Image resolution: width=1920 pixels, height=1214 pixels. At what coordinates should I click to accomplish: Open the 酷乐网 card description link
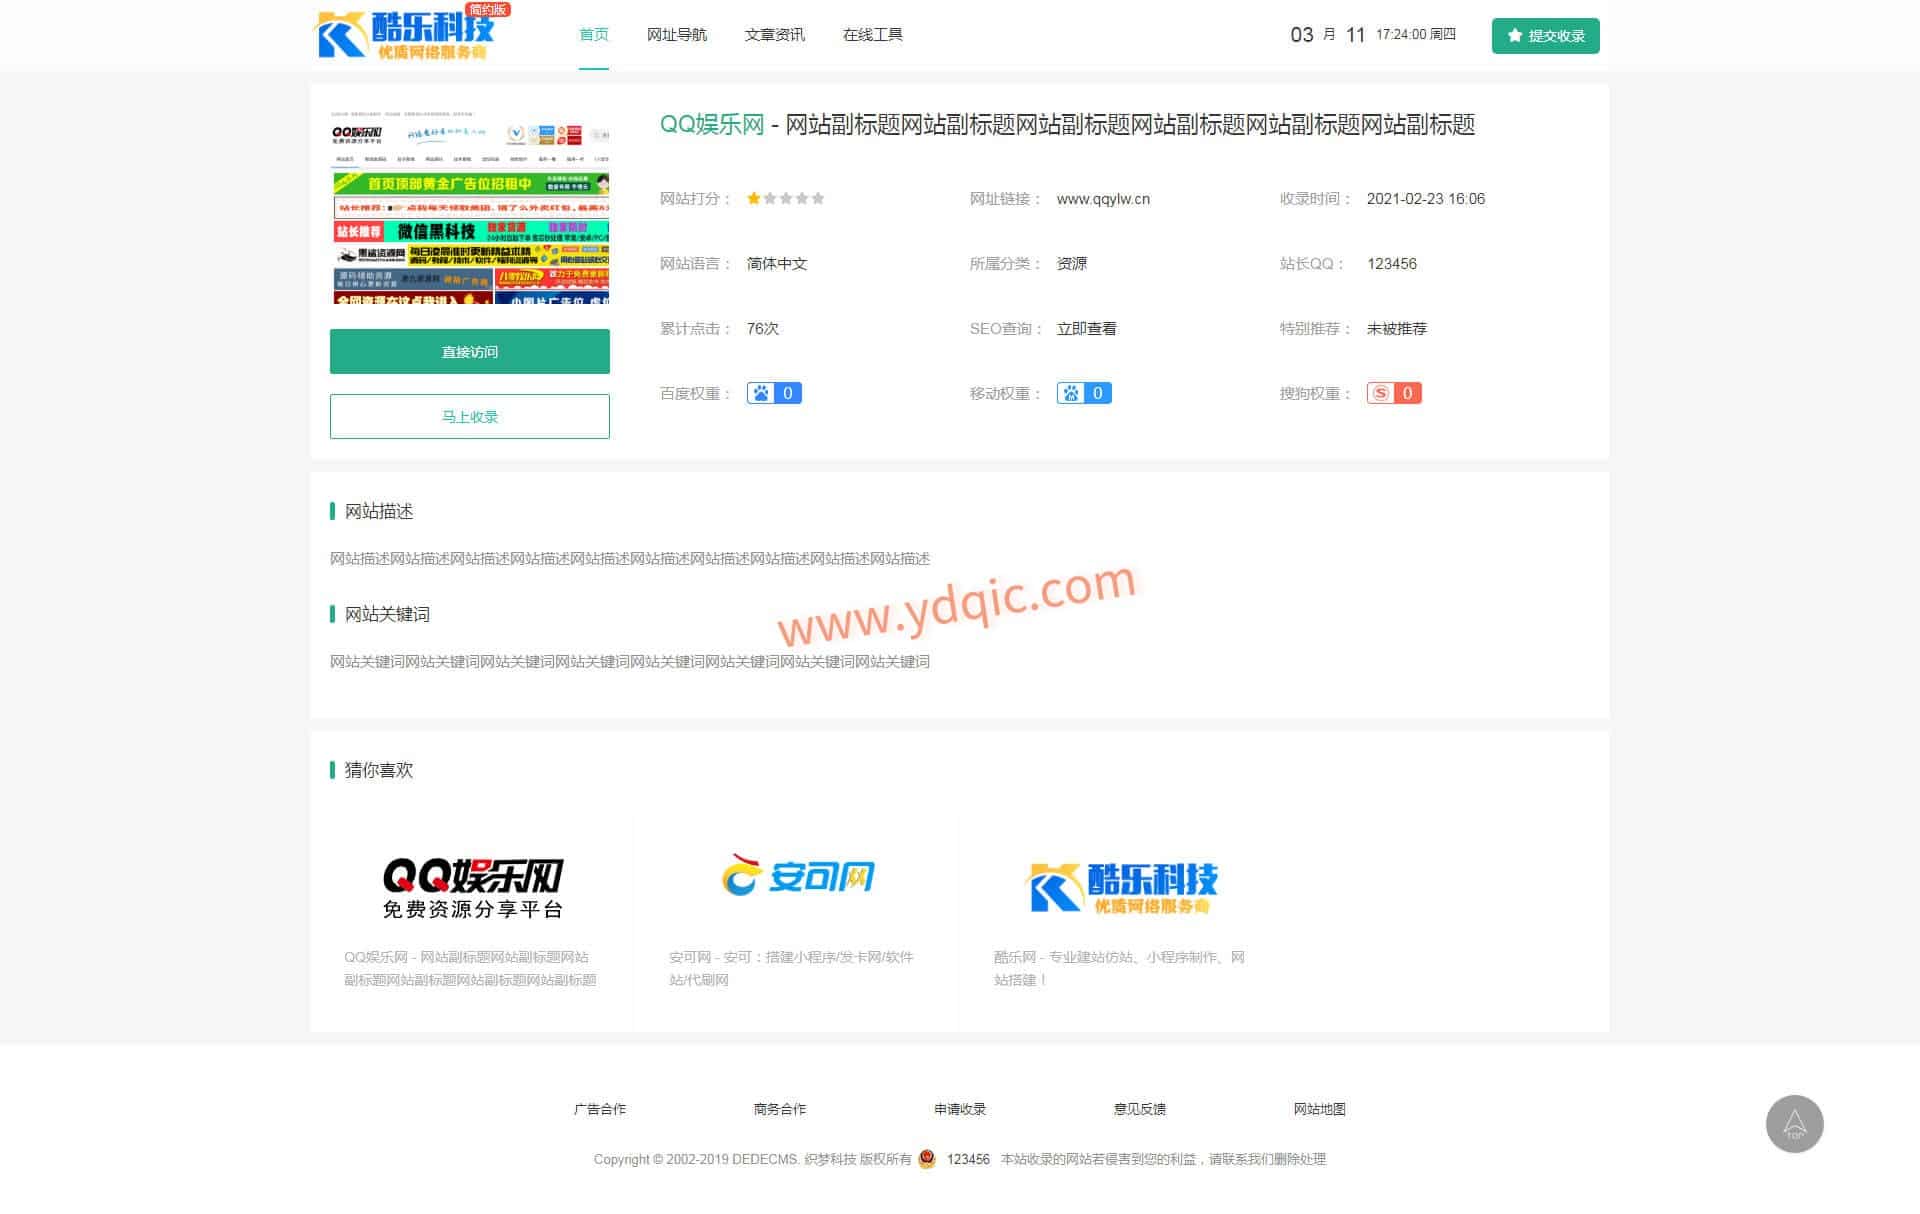click(x=1119, y=968)
